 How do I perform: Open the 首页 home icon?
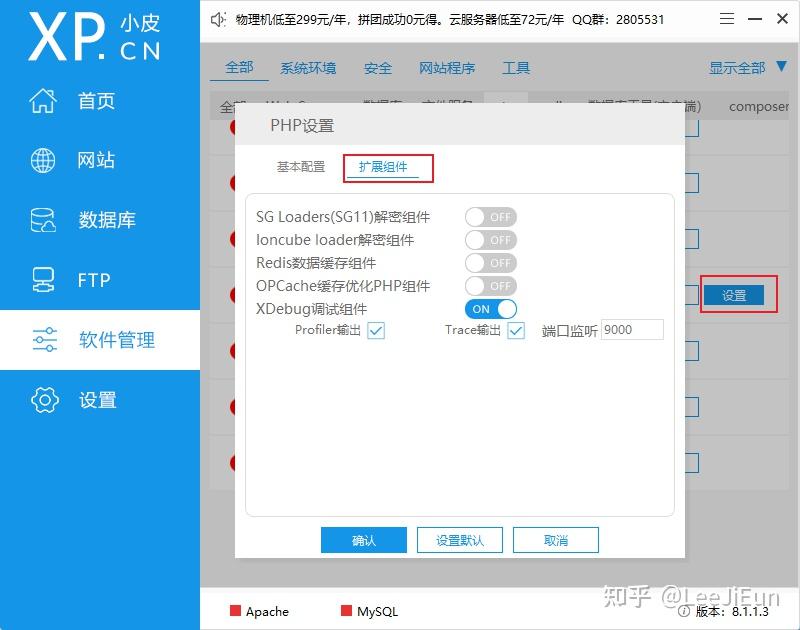tap(43, 100)
